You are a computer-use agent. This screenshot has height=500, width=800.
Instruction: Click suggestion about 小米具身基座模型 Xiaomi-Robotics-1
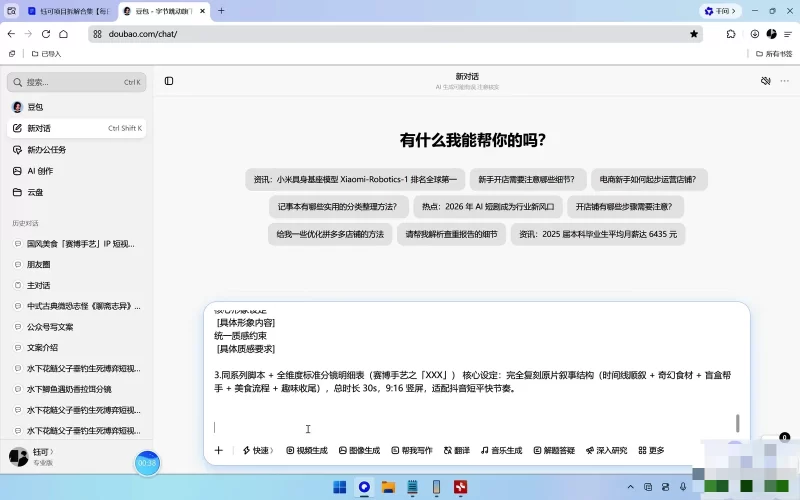coord(355,180)
